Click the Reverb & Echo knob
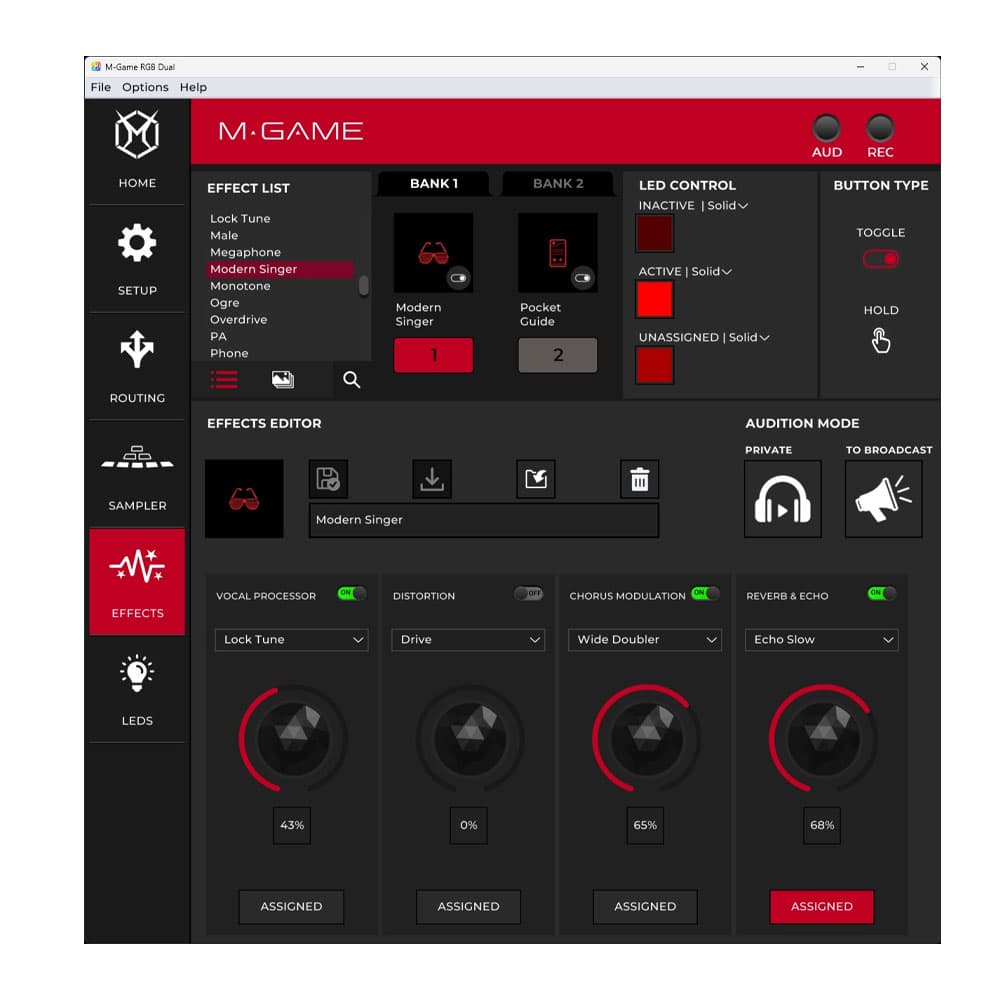The image size is (1000, 1000). [x=823, y=739]
